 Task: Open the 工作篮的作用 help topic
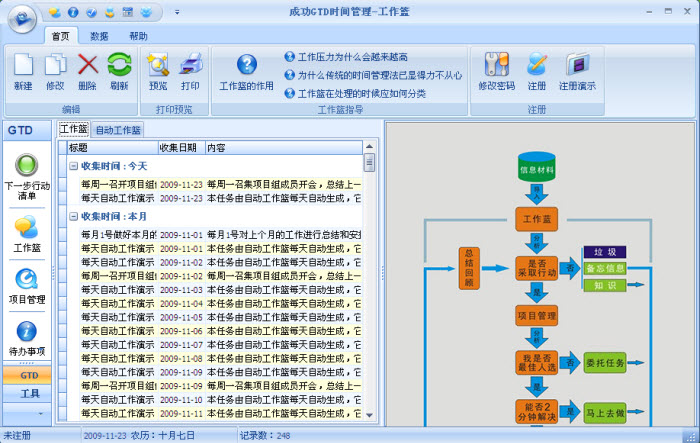point(246,72)
